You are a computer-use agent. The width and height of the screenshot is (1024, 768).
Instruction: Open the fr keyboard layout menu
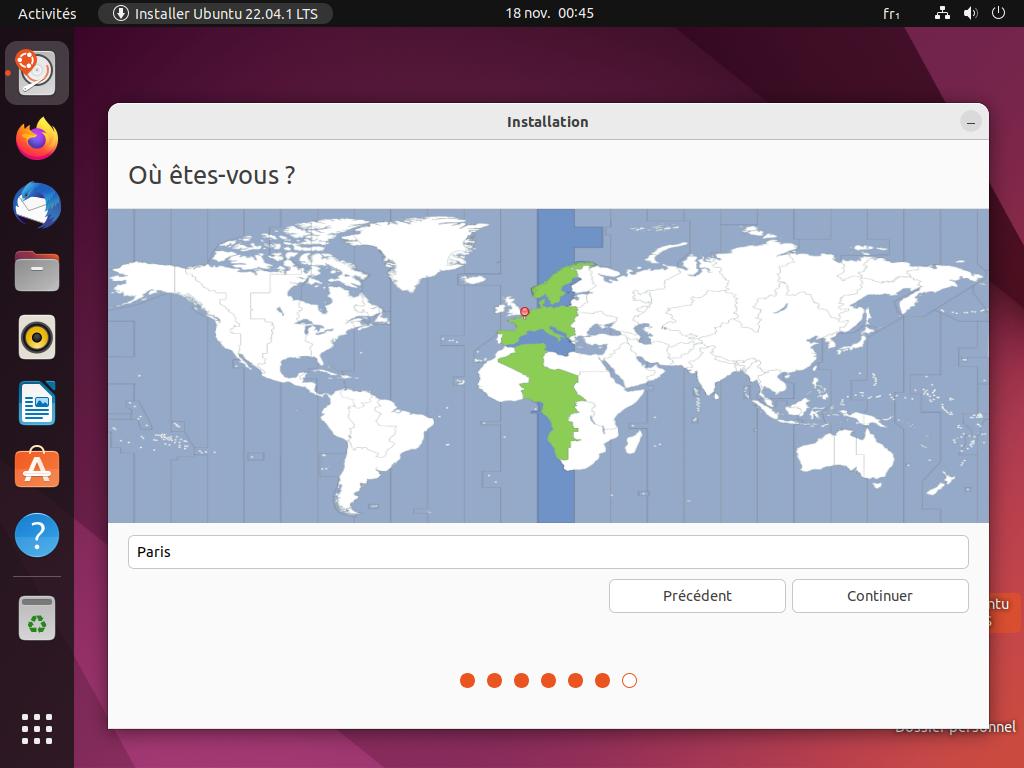click(891, 13)
